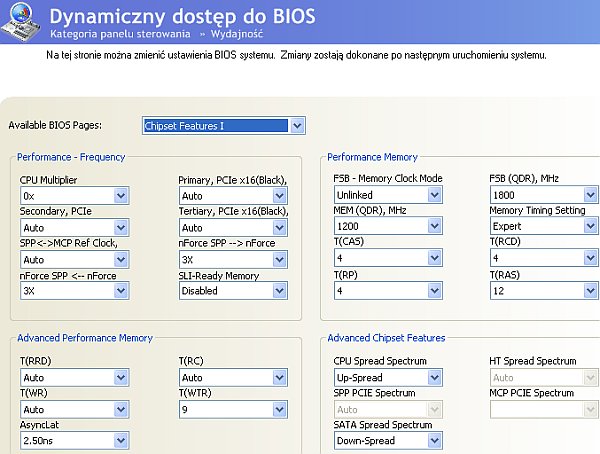Click the Kategoria panelu sterowania breadcrumb
The width and height of the screenshot is (600, 454).
coord(107,34)
